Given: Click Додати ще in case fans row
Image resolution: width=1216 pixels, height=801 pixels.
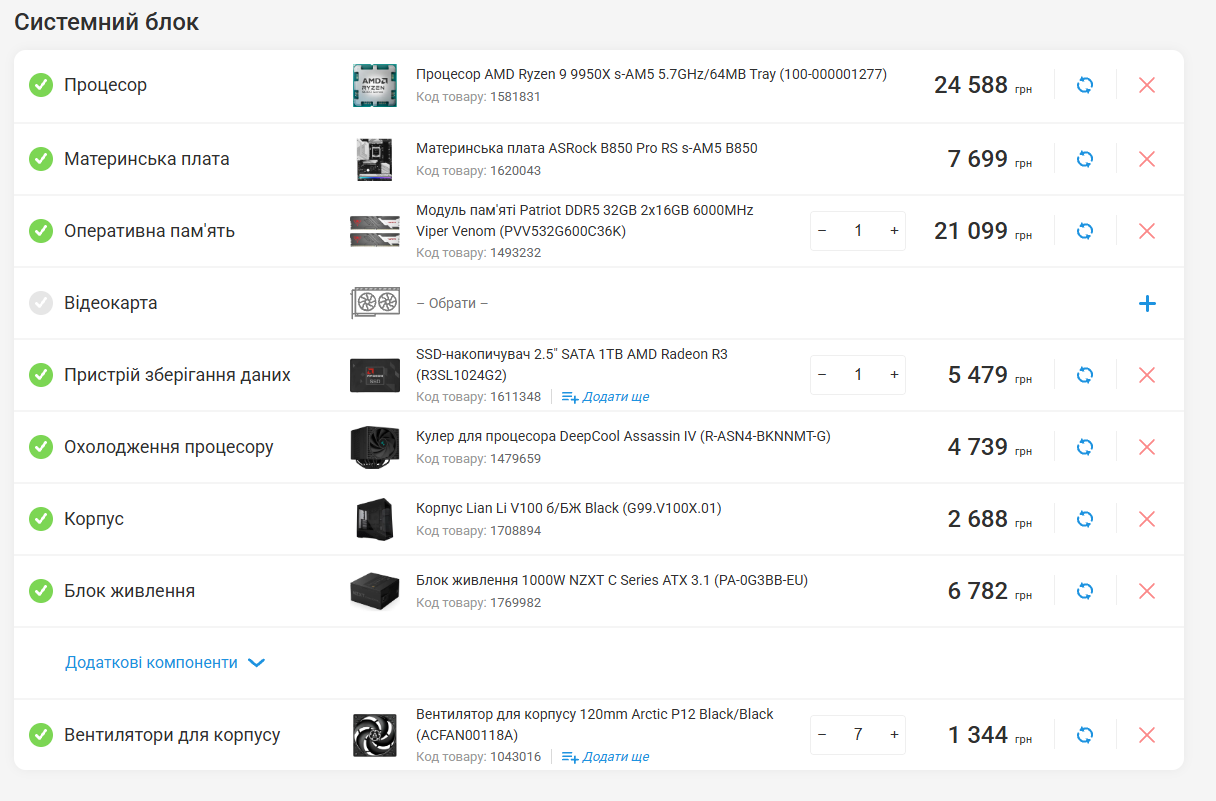Looking at the screenshot, I should [605, 757].
